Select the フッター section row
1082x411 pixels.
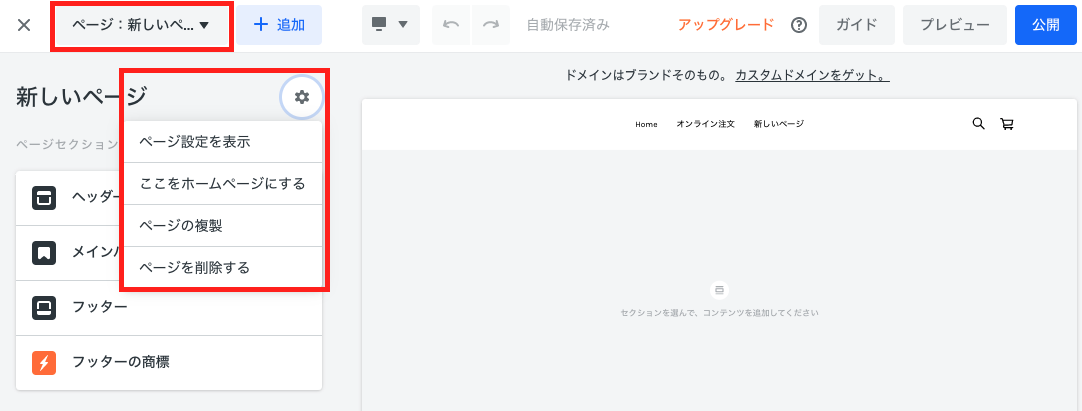tap(169, 308)
